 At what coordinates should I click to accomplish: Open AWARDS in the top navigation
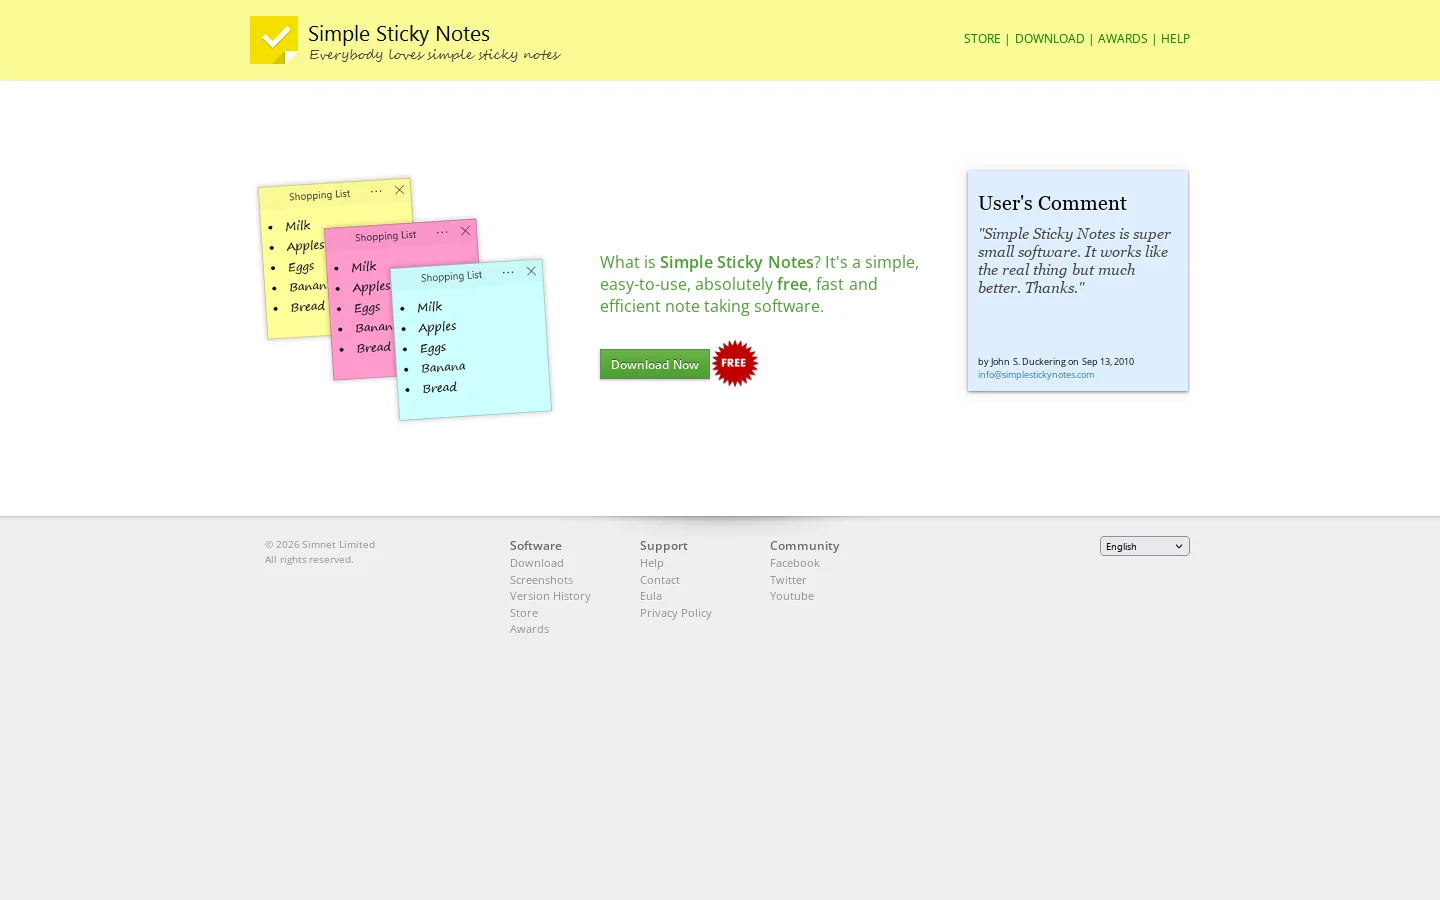(1122, 39)
